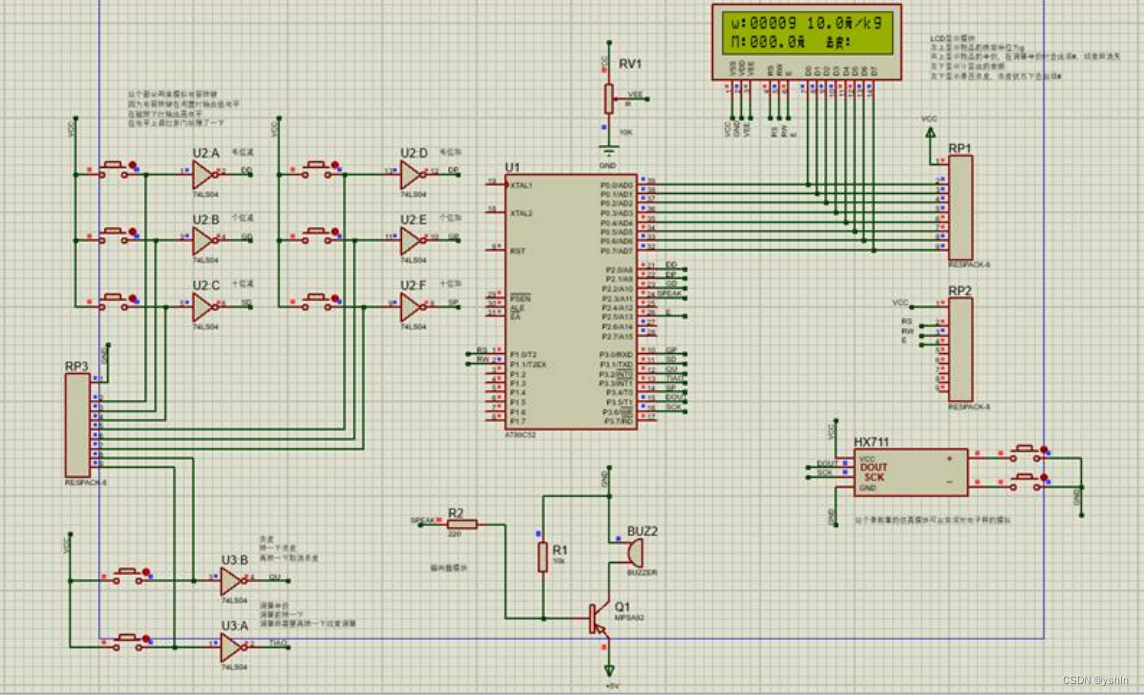Click the XTAL1 pin label on U1
The width and height of the screenshot is (1144, 695).
[521, 185]
